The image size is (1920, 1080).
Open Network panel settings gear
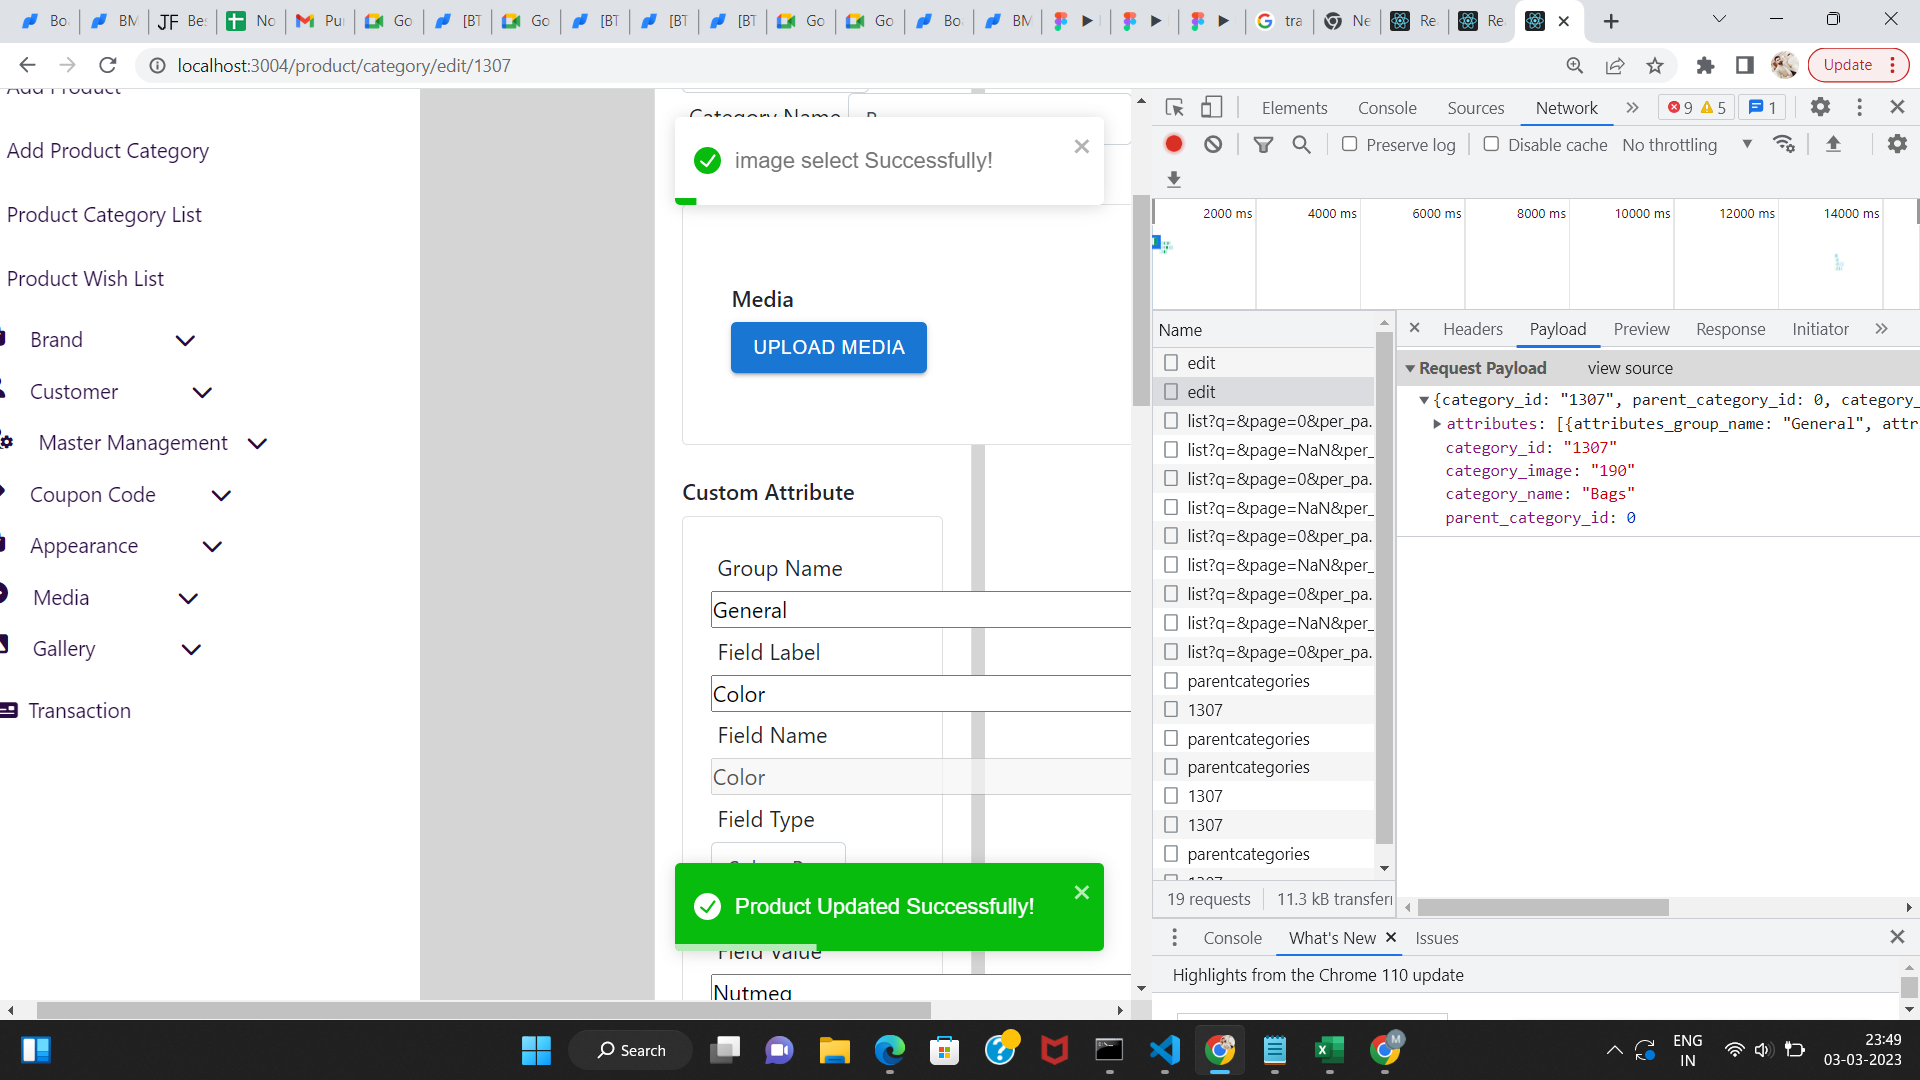tap(1897, 144)
